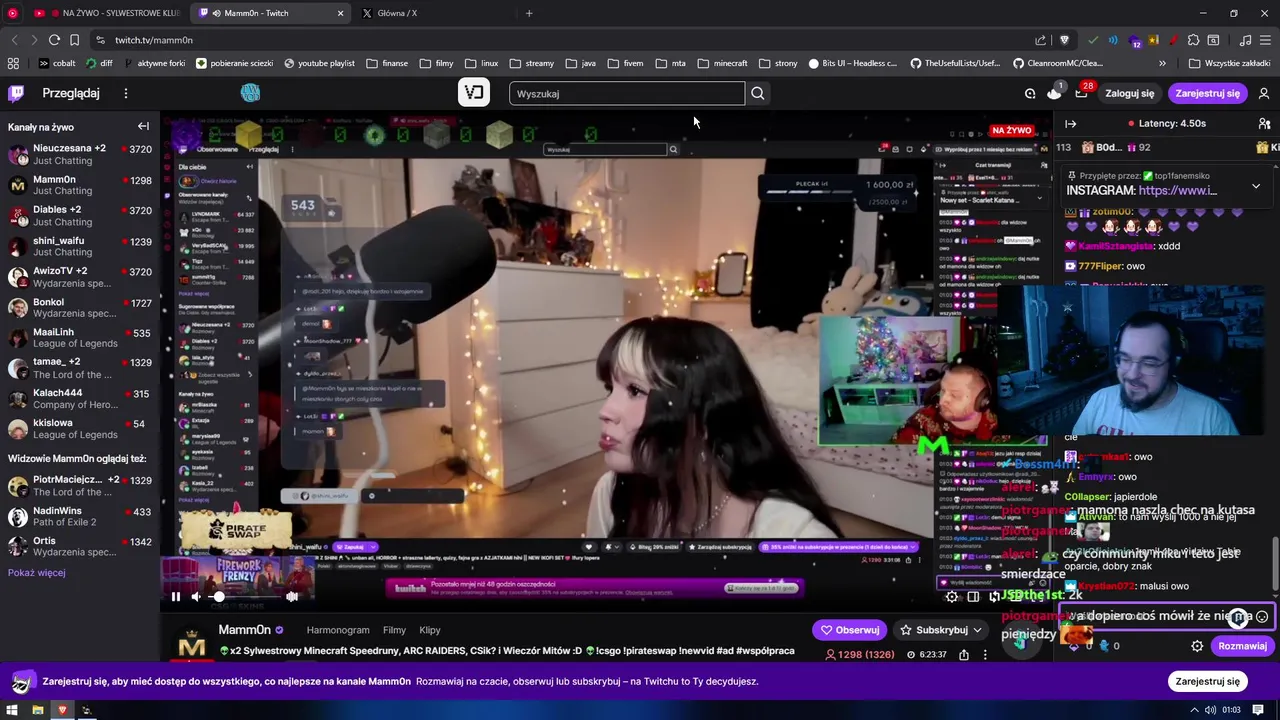Open the player settings gear
1280x720 pixels.
(952, 597)
